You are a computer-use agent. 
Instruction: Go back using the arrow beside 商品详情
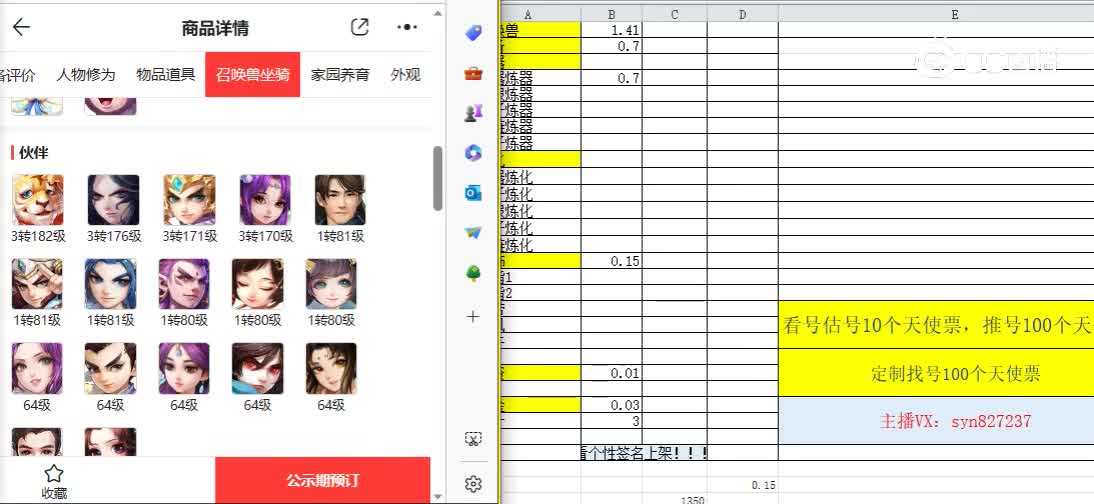point(21,27)
